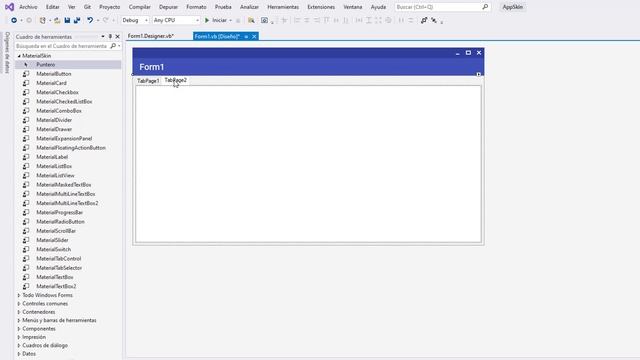This screenshot has height=360, width=640.
Task: Switch to the Form1.Designer.vb tab
Action: click(x=151, y=36)
